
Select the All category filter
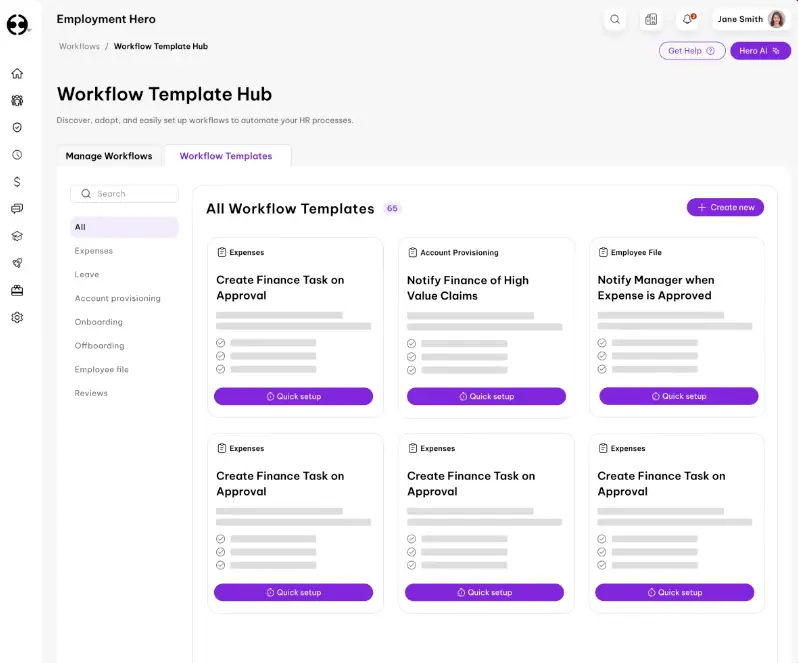click(x=124, y=227)
